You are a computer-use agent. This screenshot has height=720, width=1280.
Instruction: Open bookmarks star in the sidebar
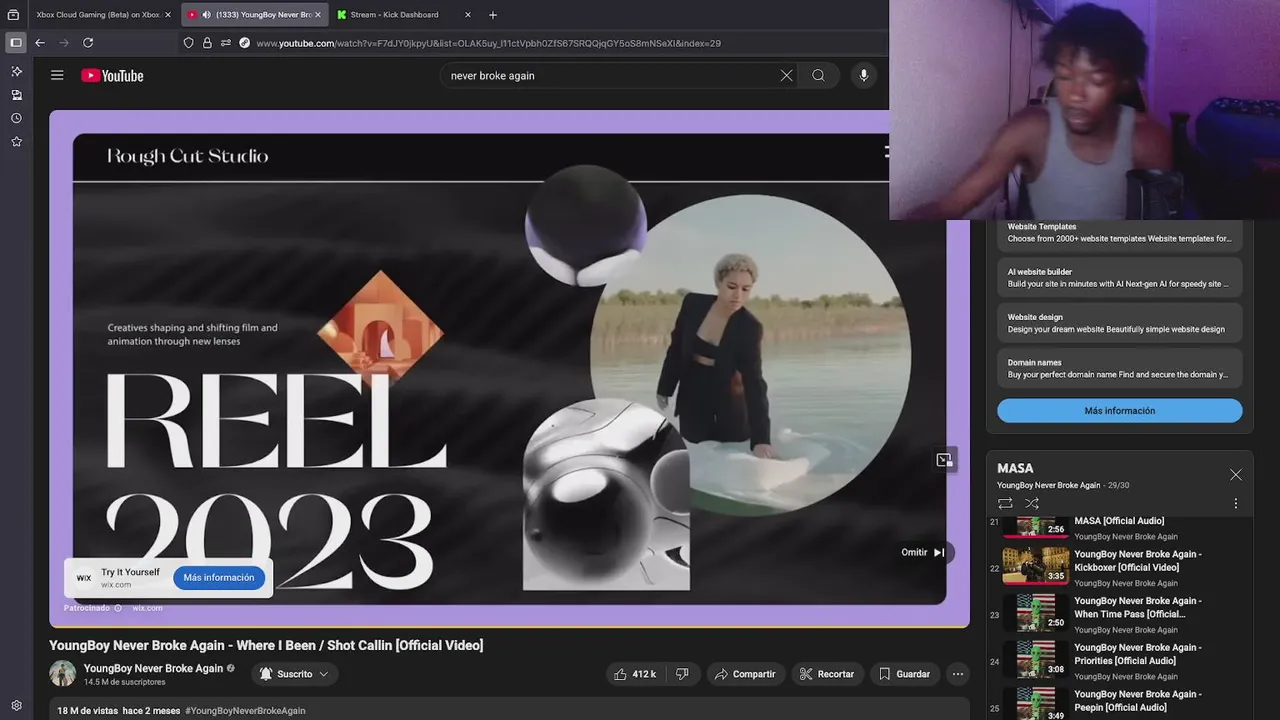(16, 142)
